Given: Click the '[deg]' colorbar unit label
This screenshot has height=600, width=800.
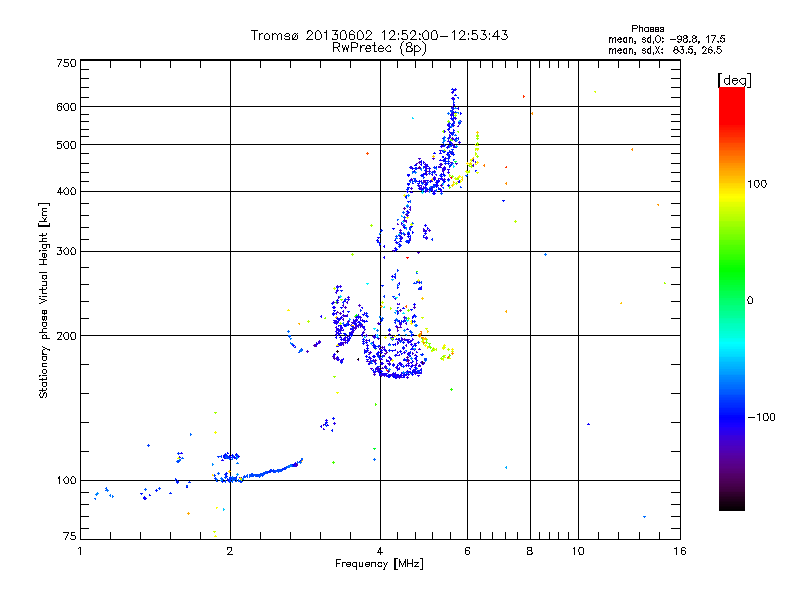Looking at the screenshot, I should tap(734, 80).
